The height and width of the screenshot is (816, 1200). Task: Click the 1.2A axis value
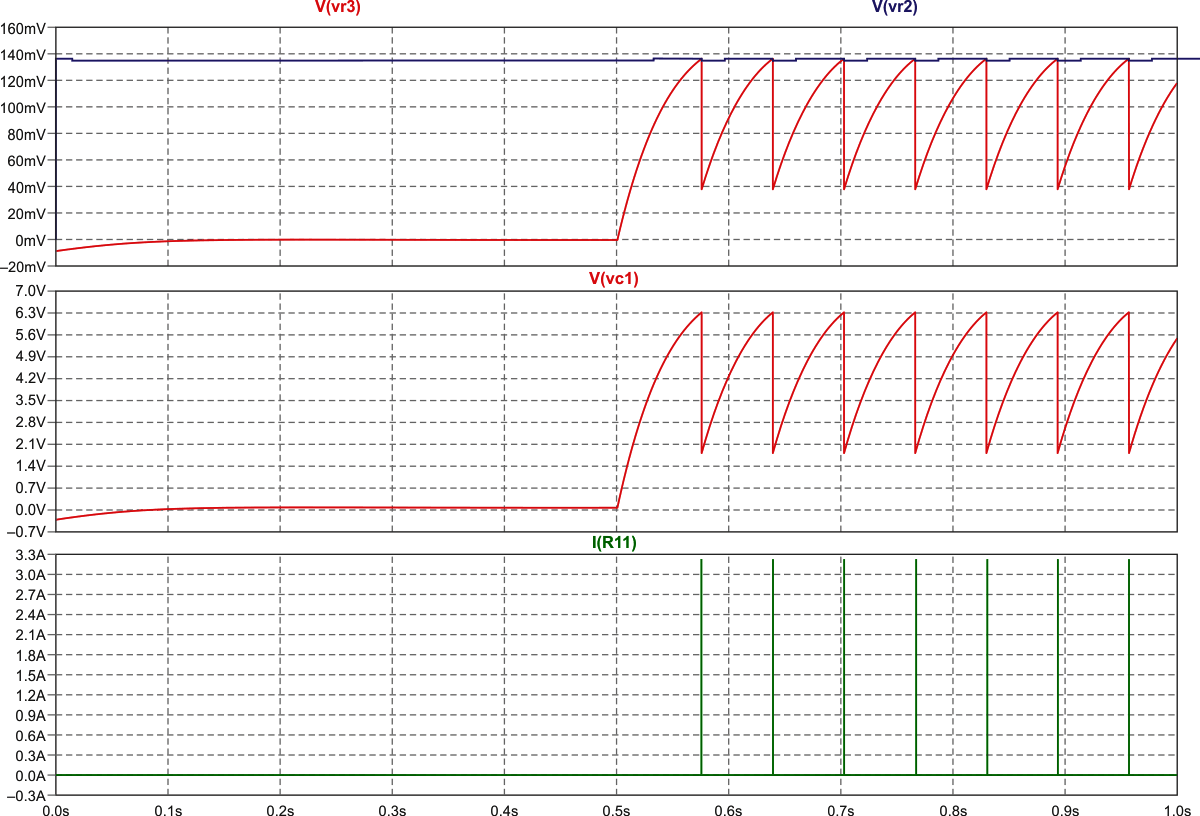pos(33,695)
